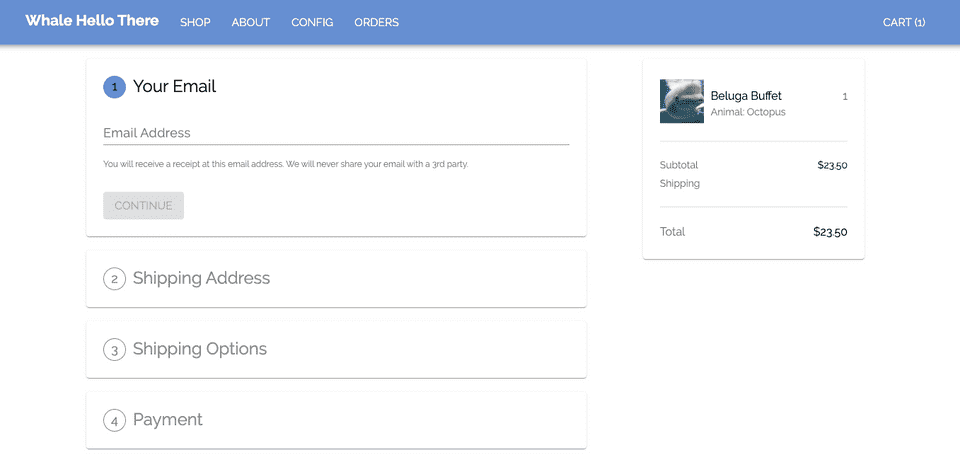The height and width of the screenshot is (472, 960).
Task: Open the Whale Hello There home logo
Action: click(92, 21)
